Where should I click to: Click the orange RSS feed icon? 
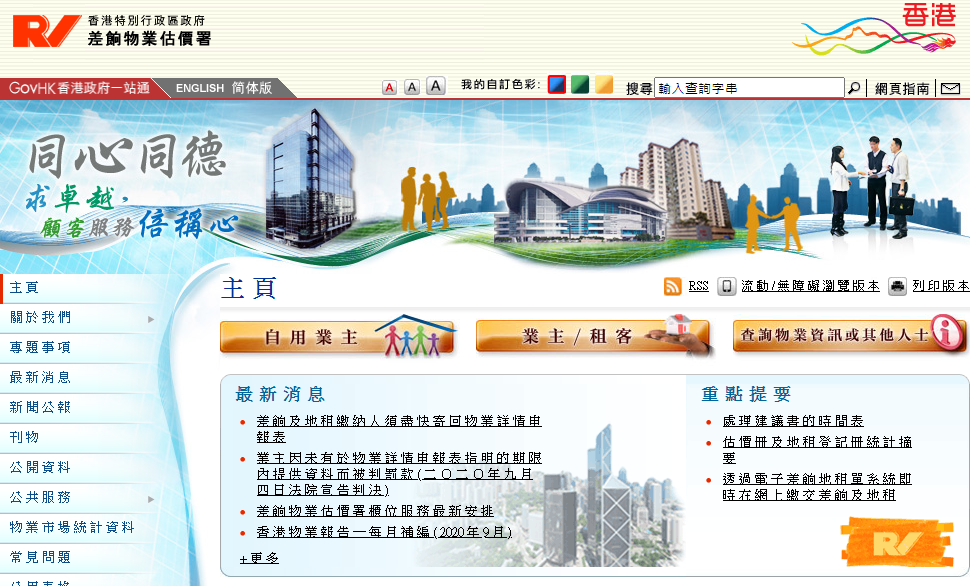[673, 286]
